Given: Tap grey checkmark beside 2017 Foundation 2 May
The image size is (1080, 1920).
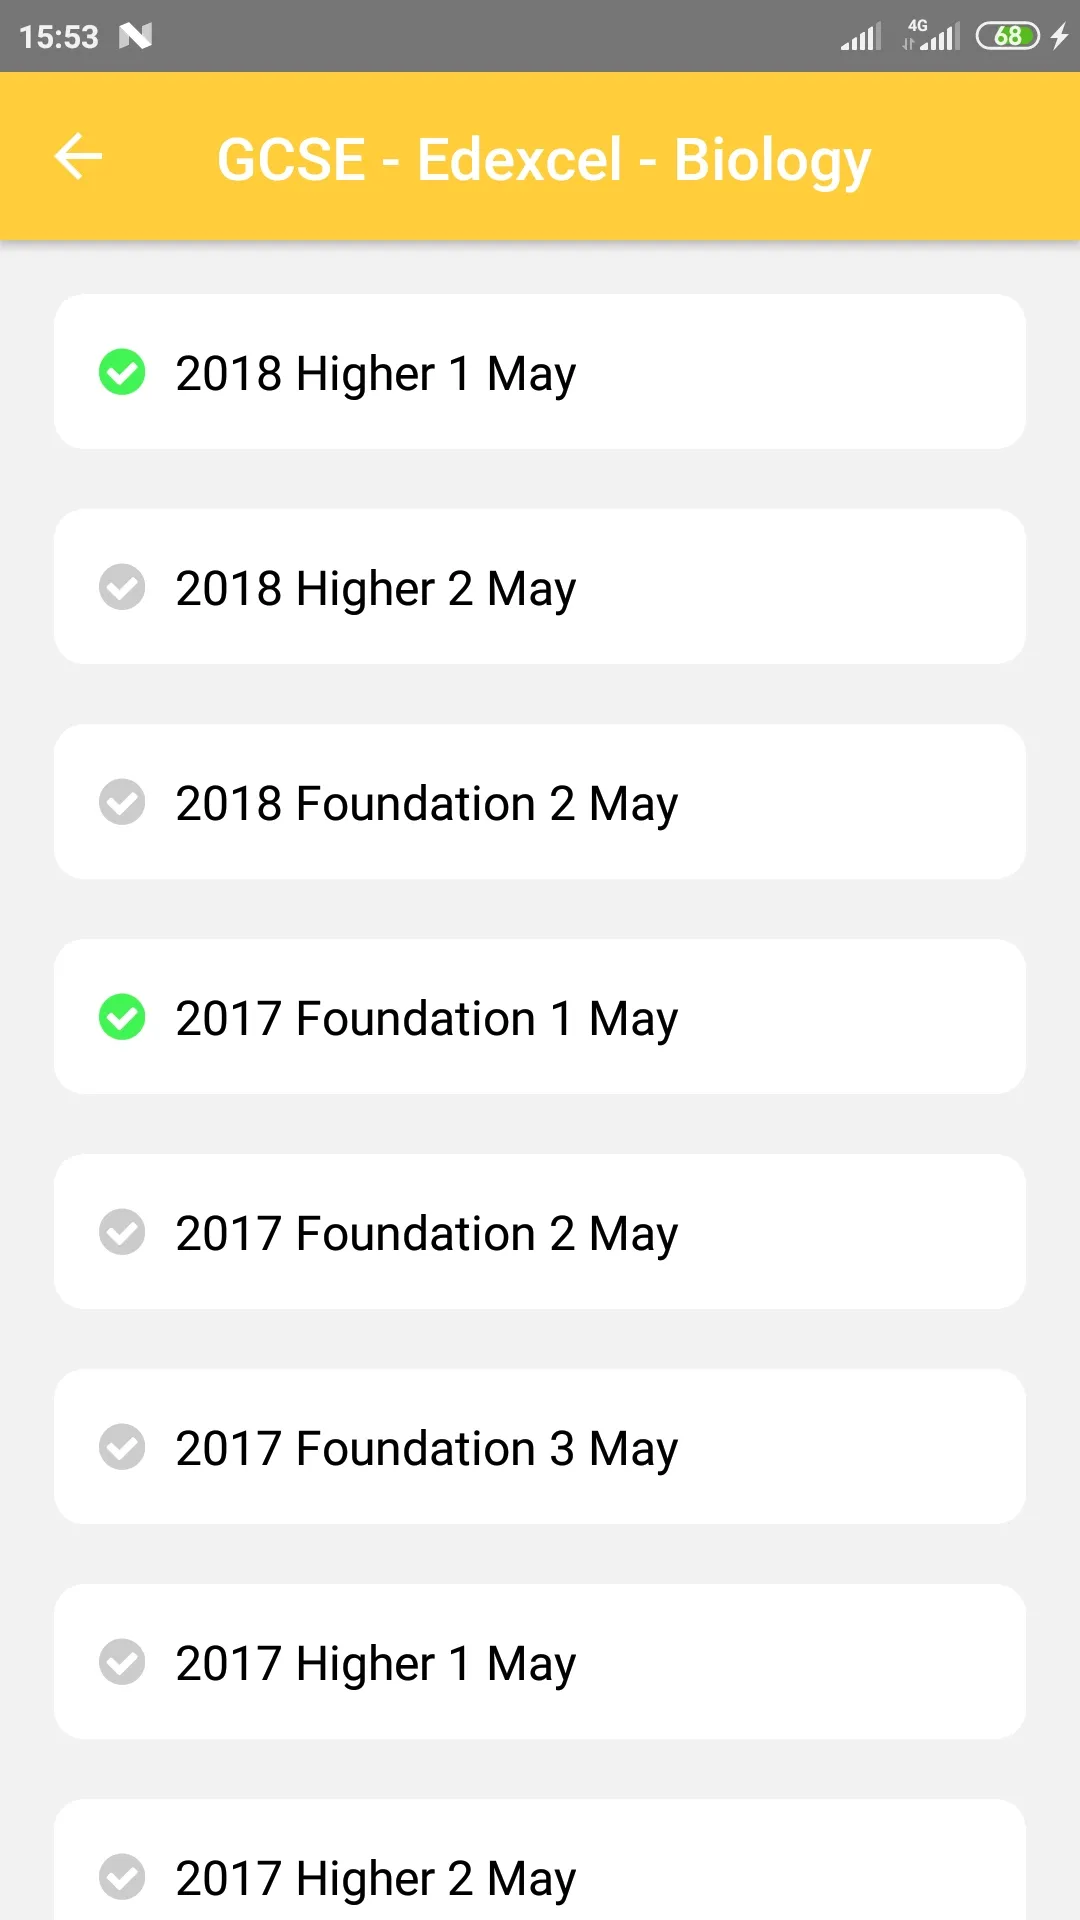Looking at the screenshot, I should (122, 1232).
